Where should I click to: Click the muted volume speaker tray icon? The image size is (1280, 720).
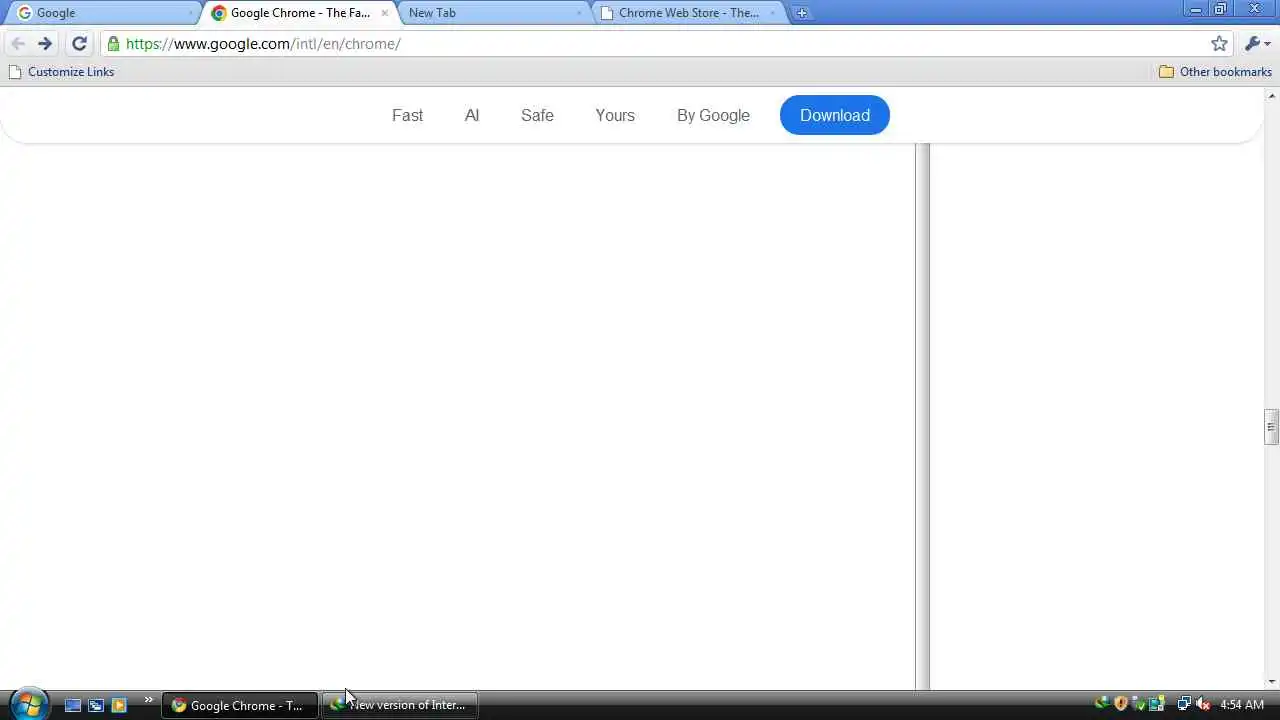(x=1203, y=704)
